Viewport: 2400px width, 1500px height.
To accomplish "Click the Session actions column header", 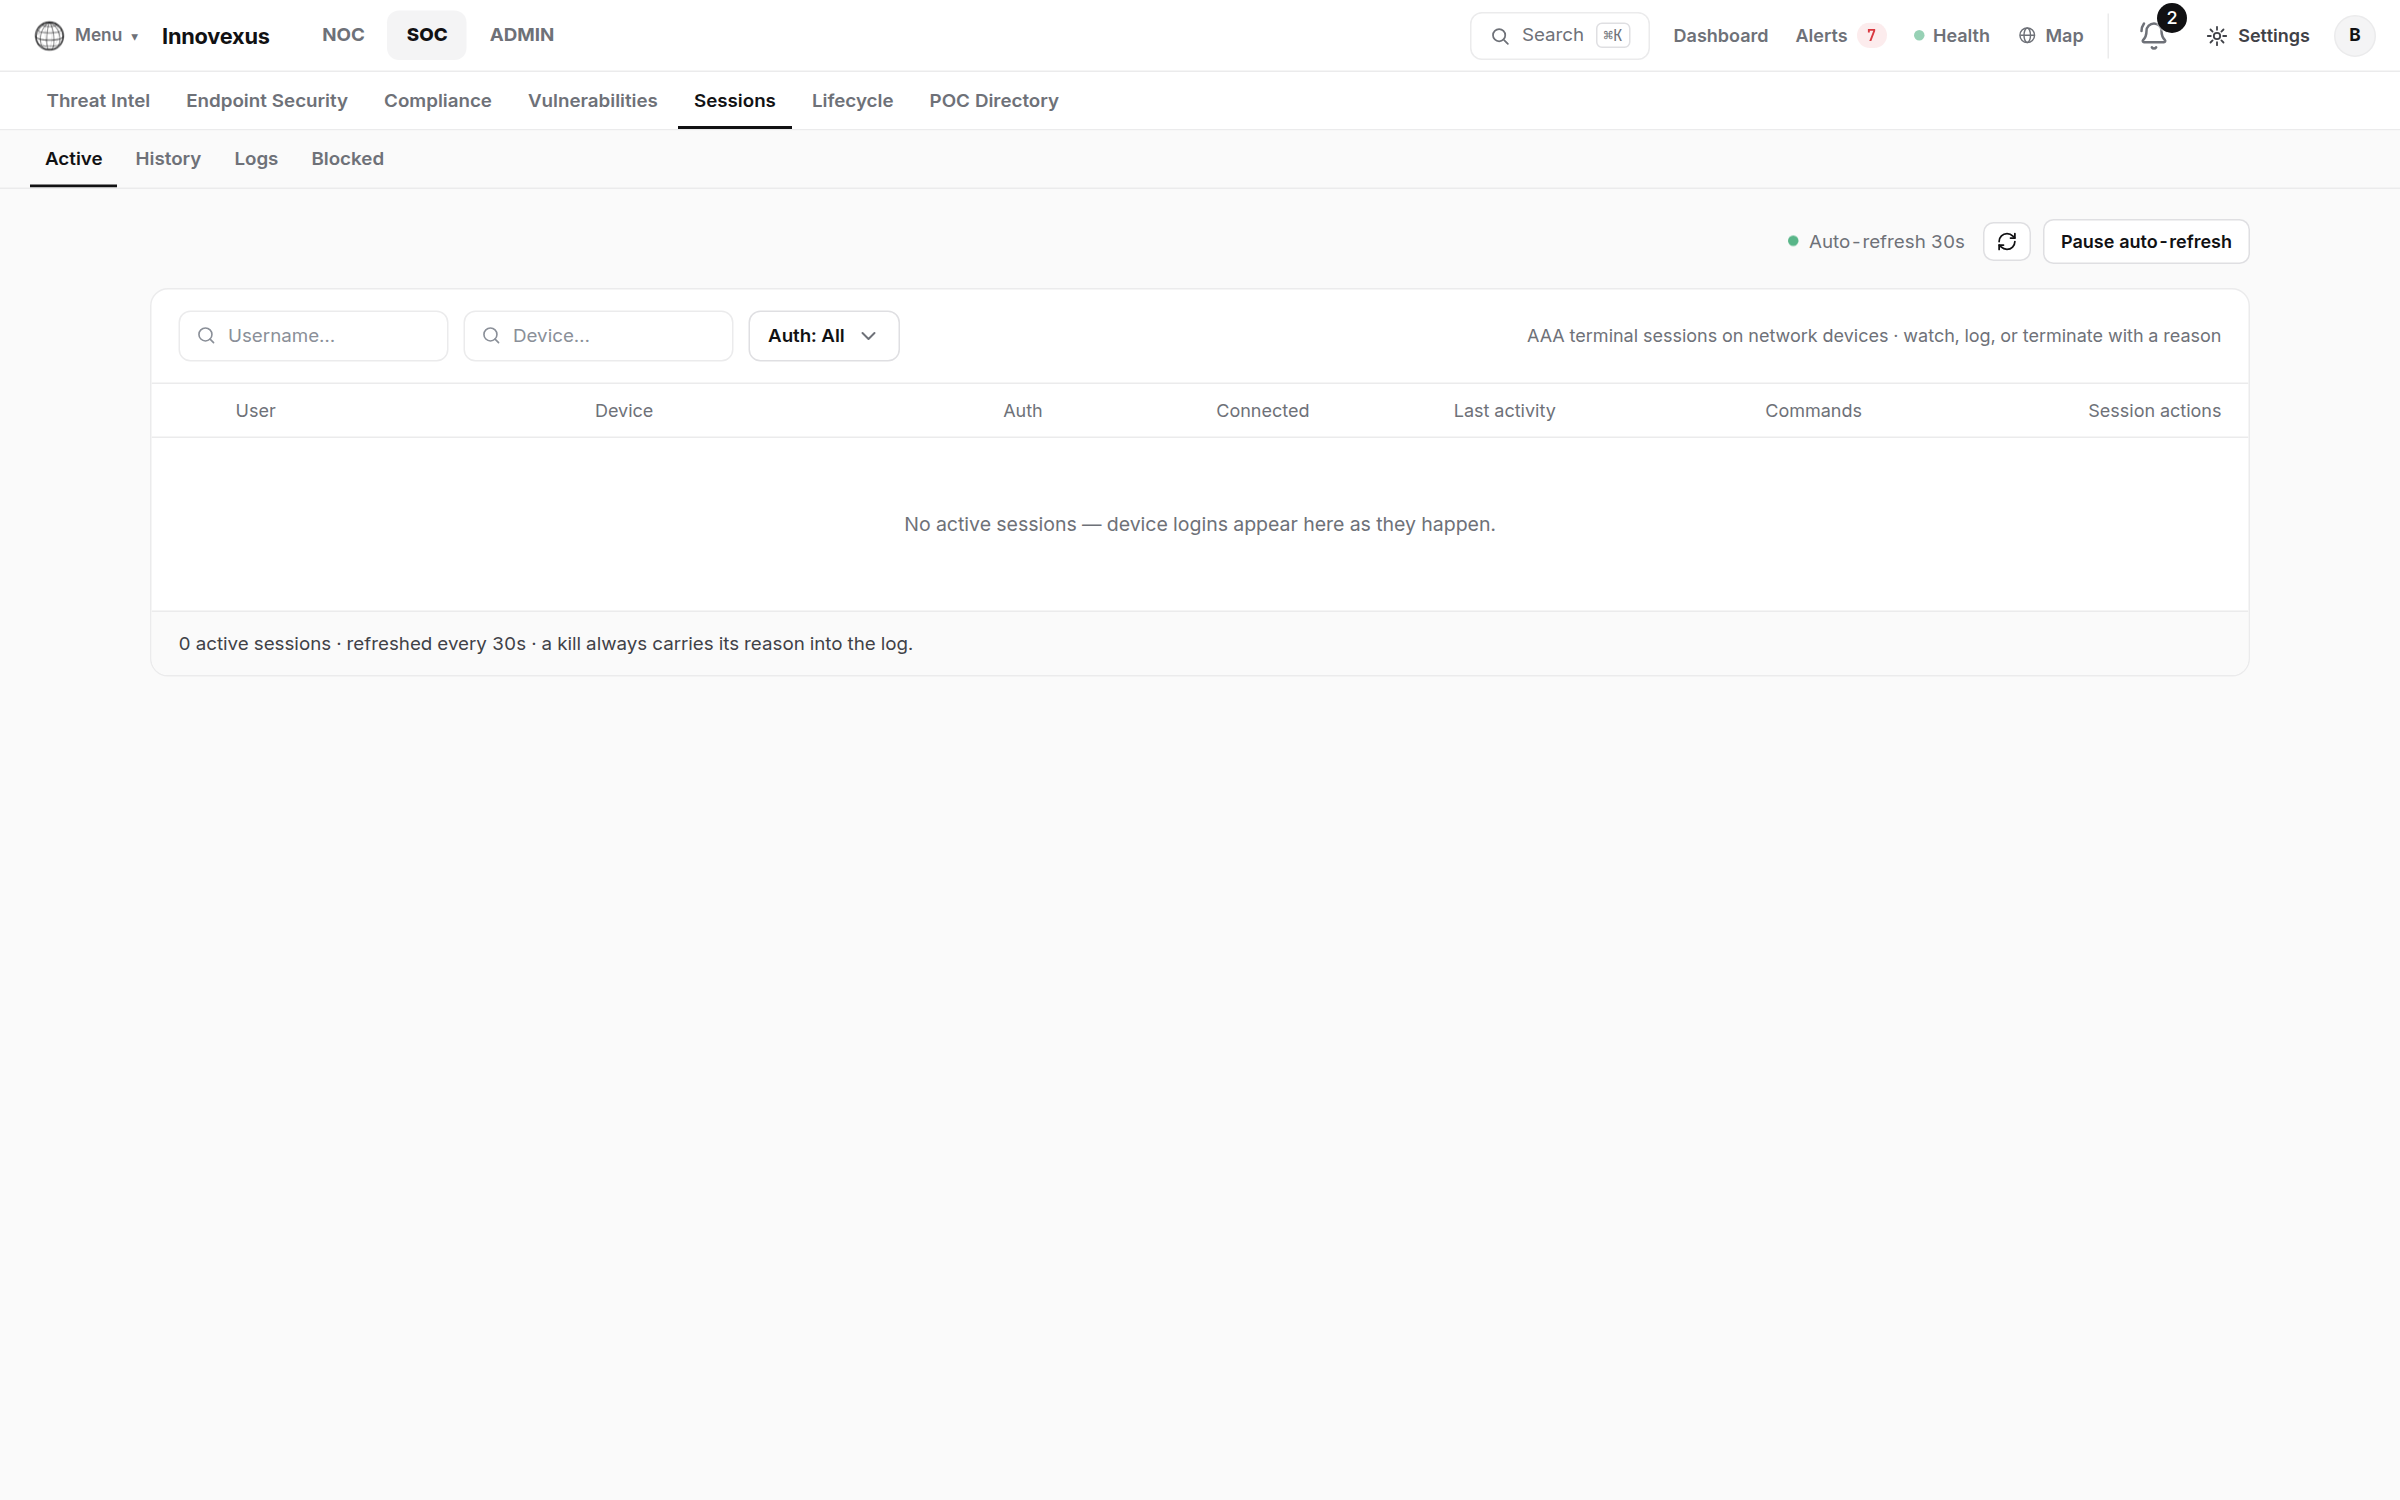I will 2154,411.
